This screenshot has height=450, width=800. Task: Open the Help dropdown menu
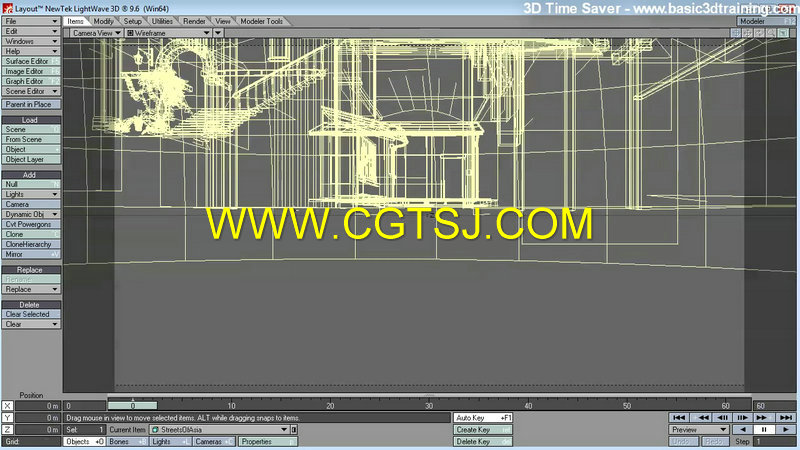click(x=31, y=52)
